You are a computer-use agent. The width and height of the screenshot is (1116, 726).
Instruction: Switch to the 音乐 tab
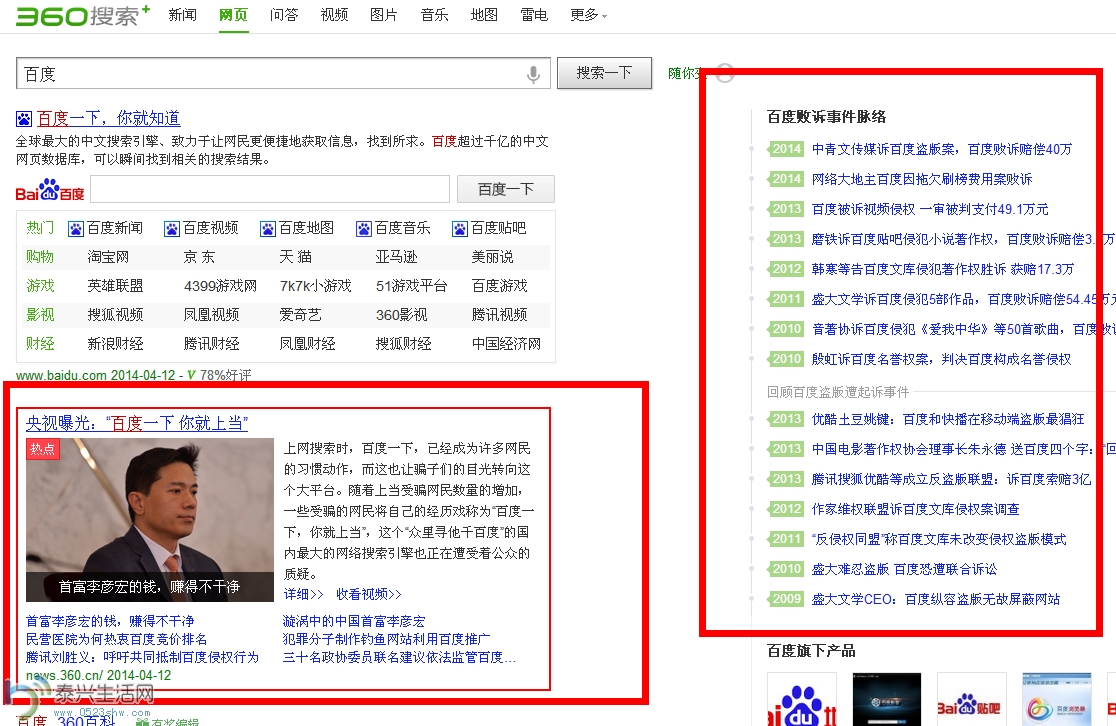[434, 15]
